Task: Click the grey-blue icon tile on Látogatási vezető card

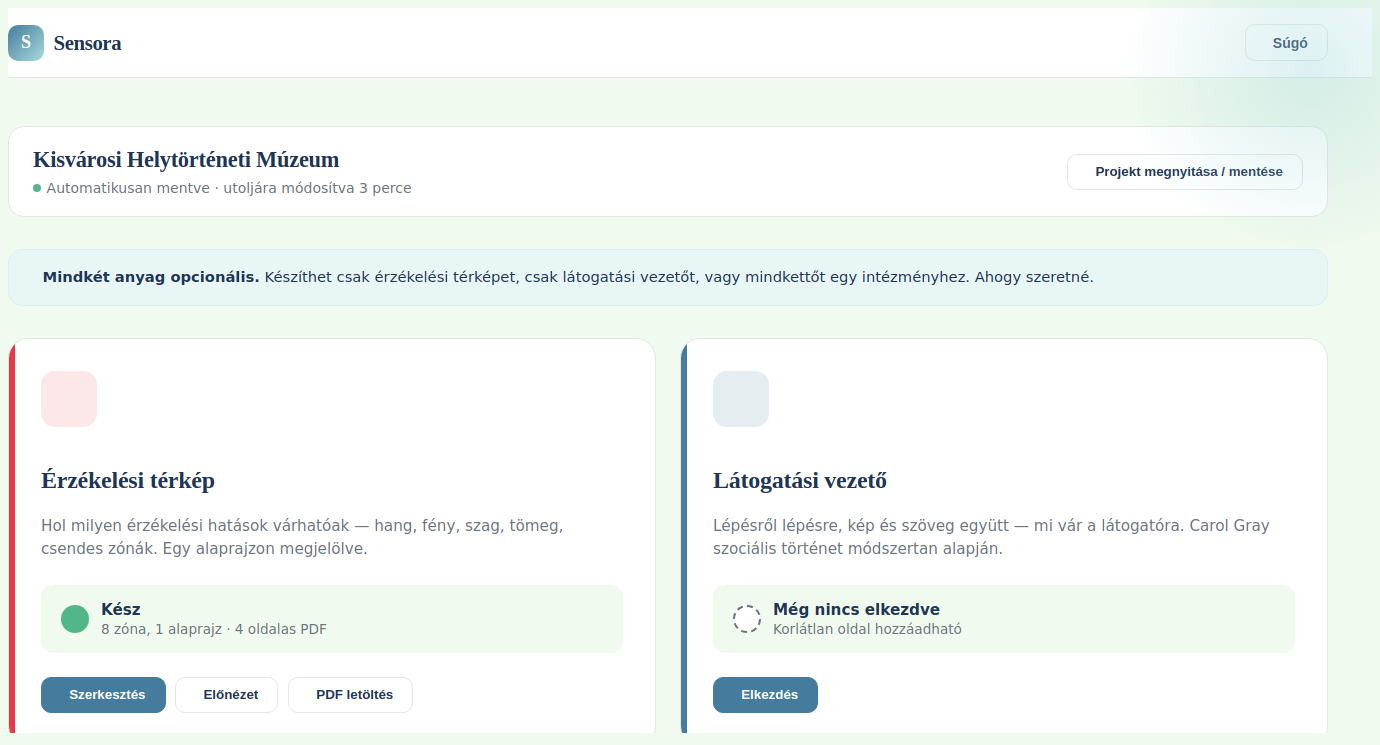Action: 741,399
